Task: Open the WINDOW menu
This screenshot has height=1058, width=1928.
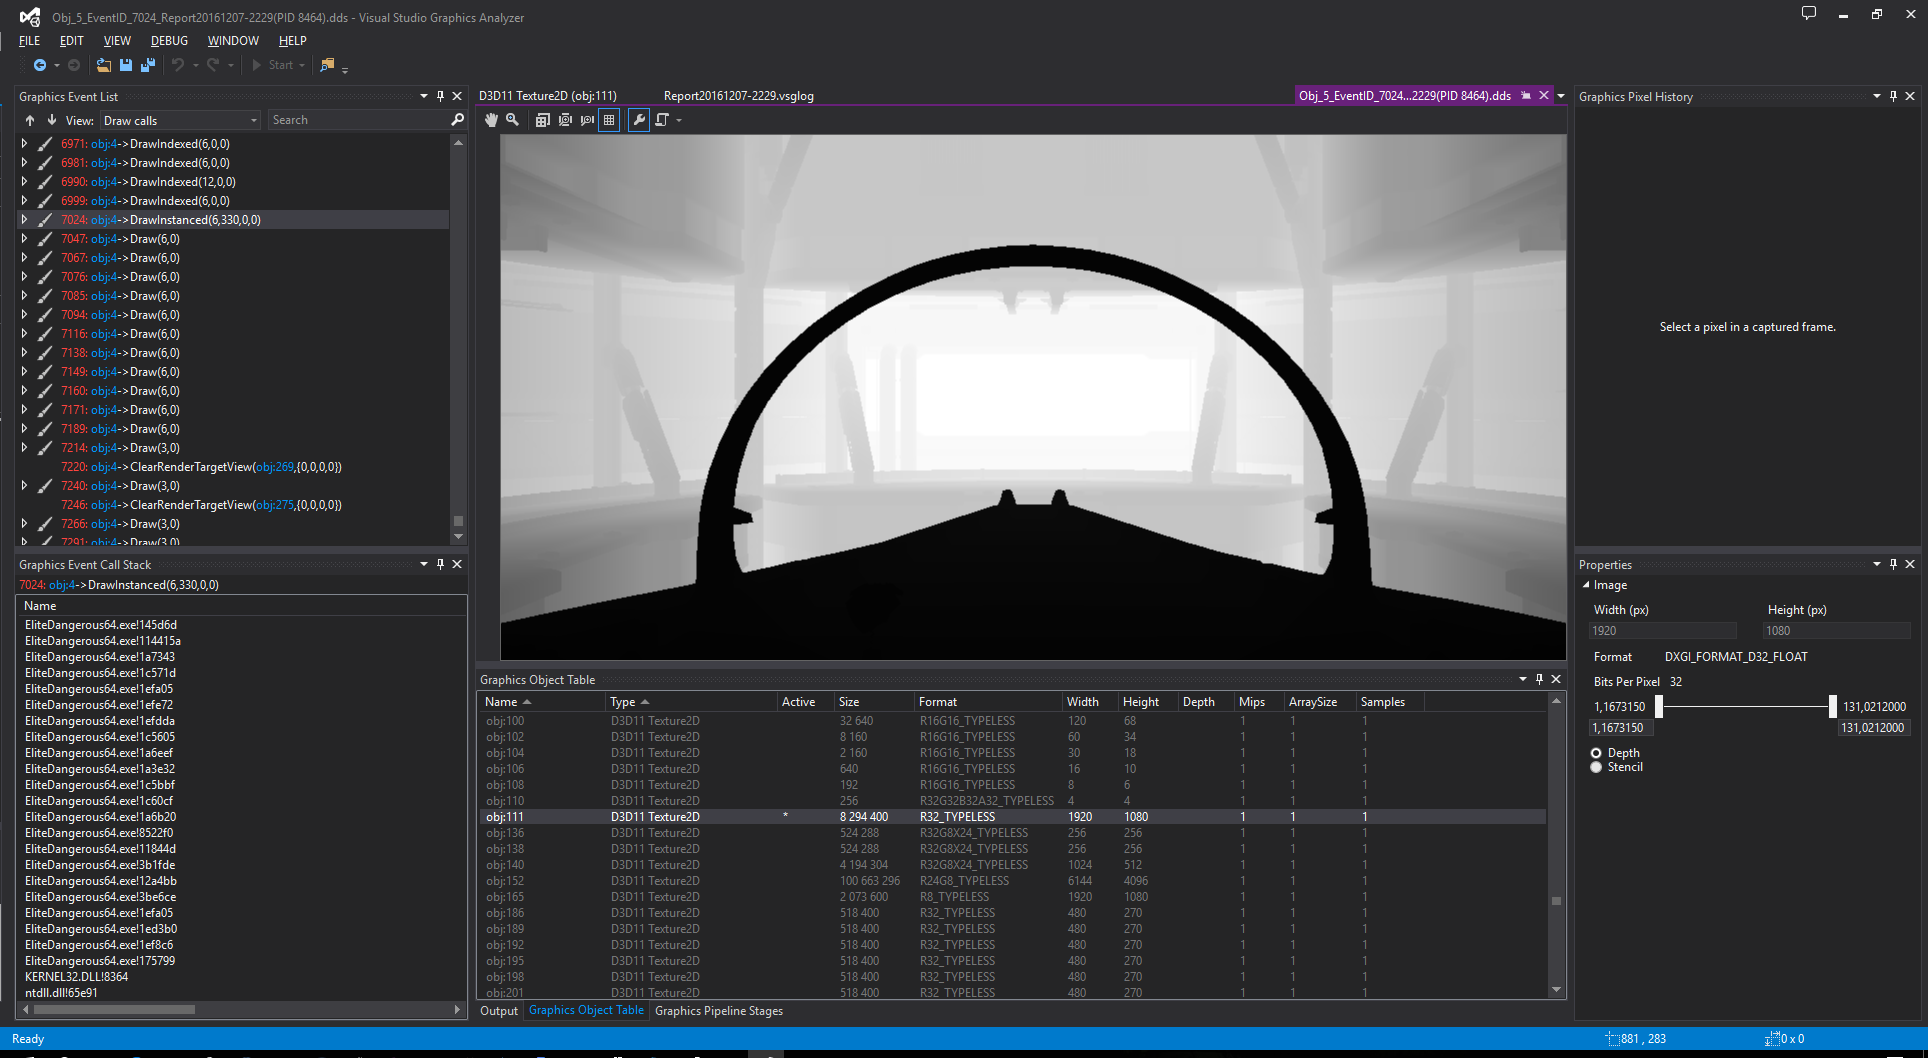Action: 233,41
